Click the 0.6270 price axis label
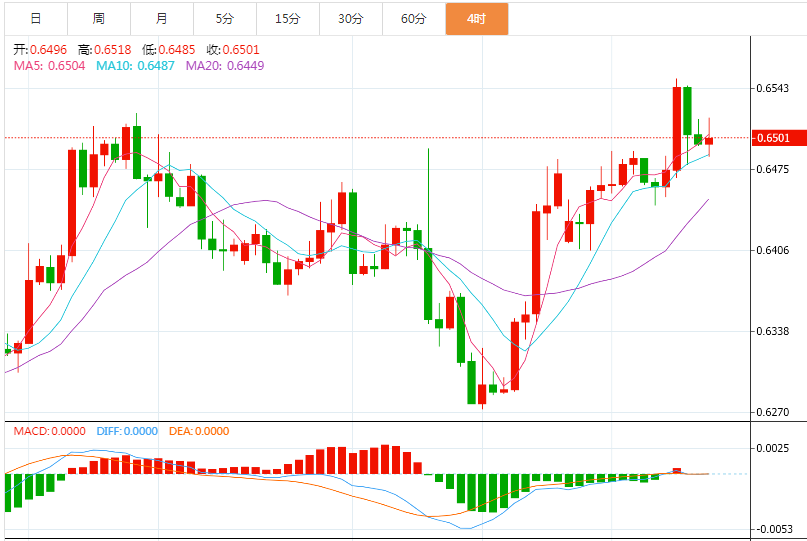 point(772,412)
